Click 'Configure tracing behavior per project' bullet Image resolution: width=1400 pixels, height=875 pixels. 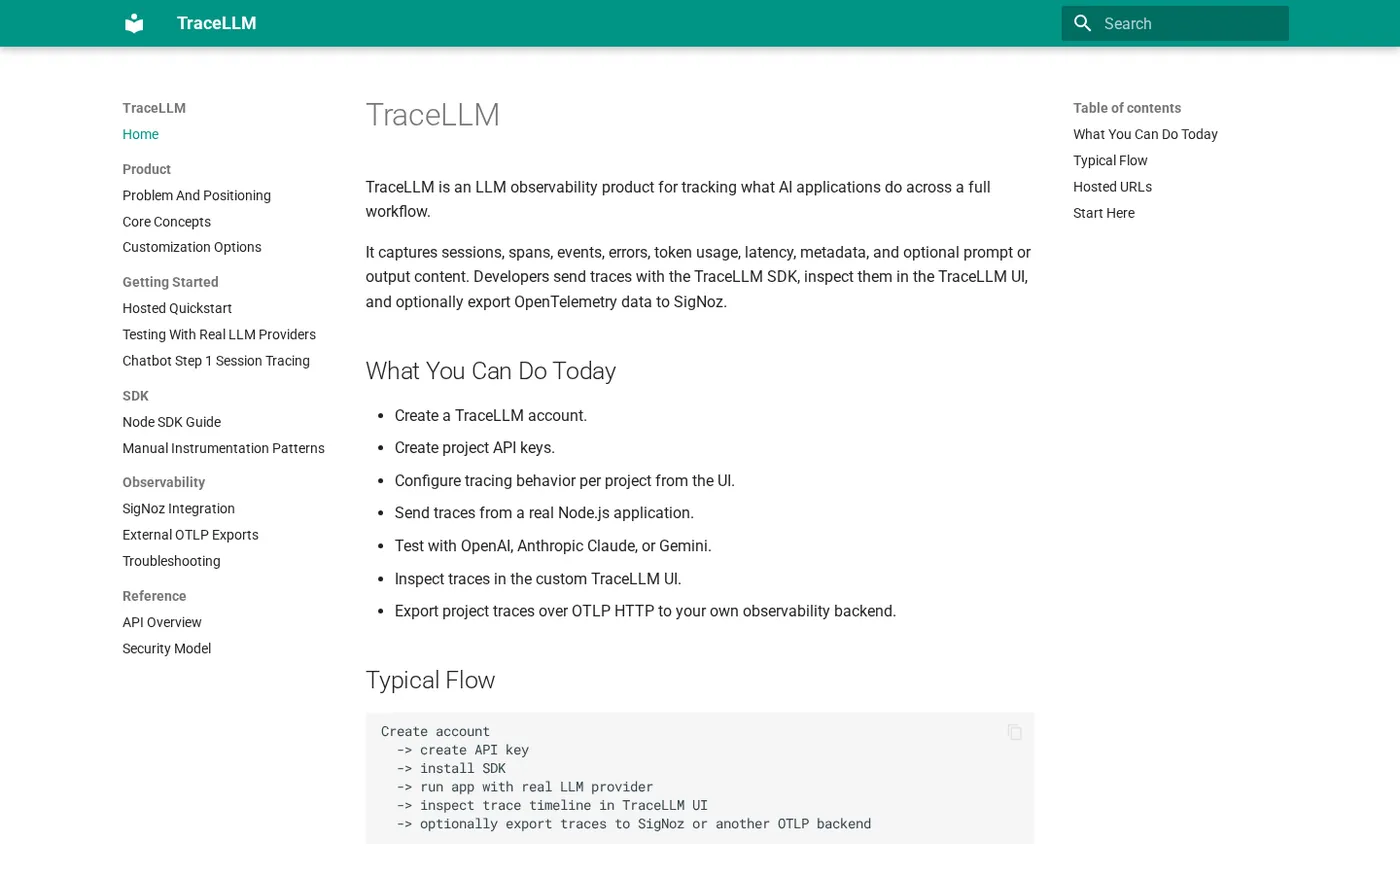[564, 480]
